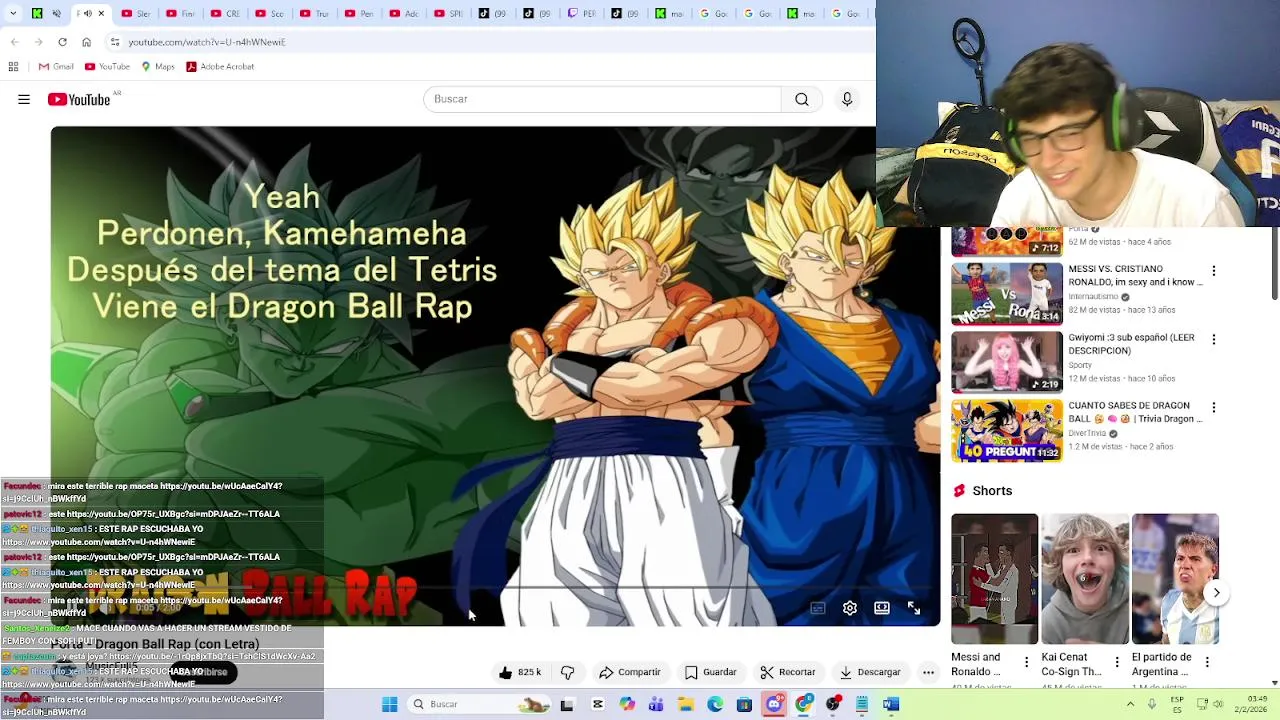
Task: Open the Adobe Acrobat bookmark
Action: (x=220, y=67)
